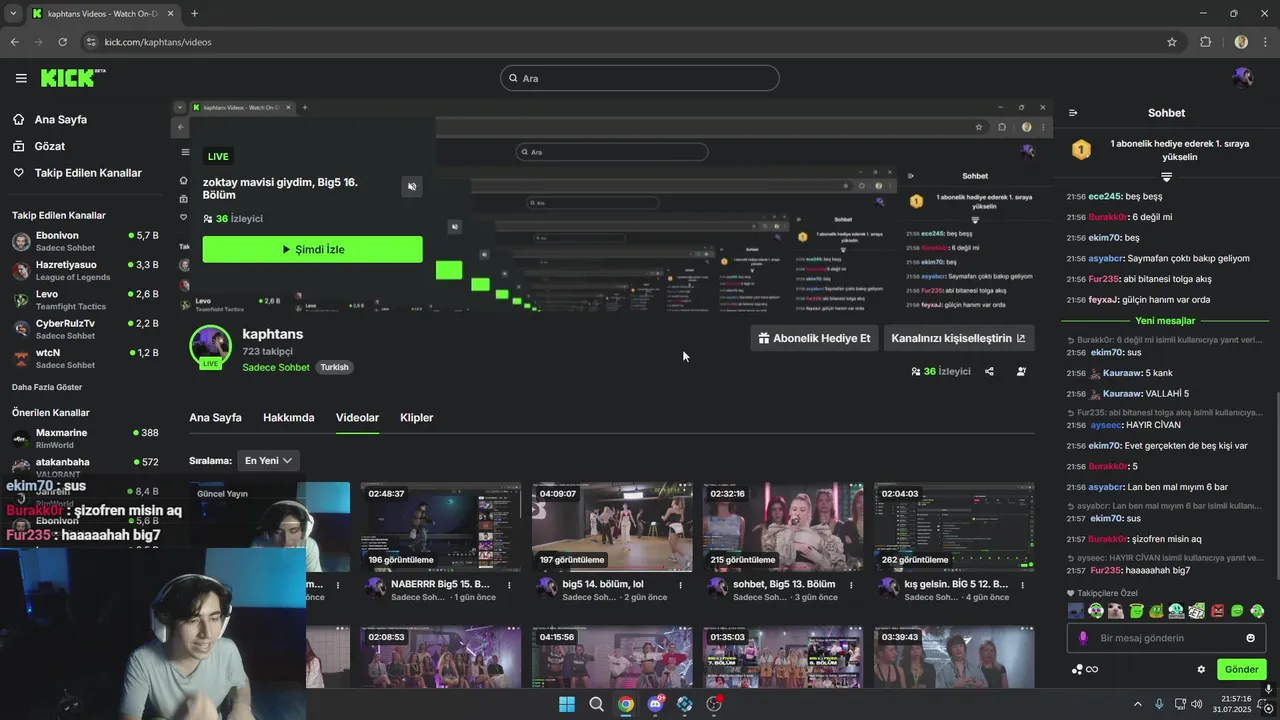1280x720 pixels.
Task: Open Takip Edilen Kanallar heart item in sidebar
Action: [77, 173]
